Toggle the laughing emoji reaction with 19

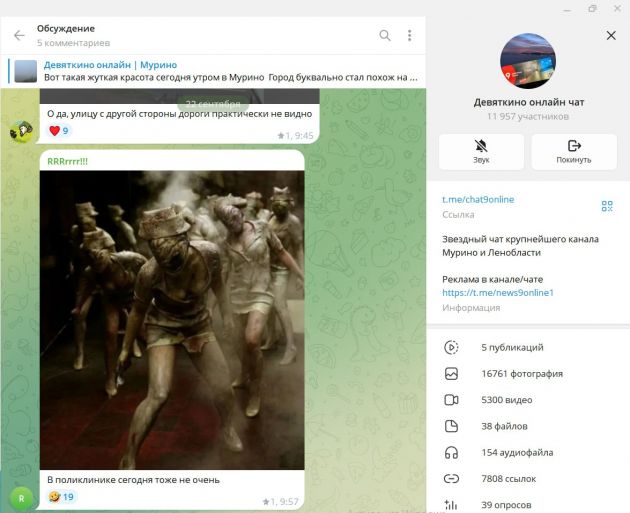(x=61, y=497)
